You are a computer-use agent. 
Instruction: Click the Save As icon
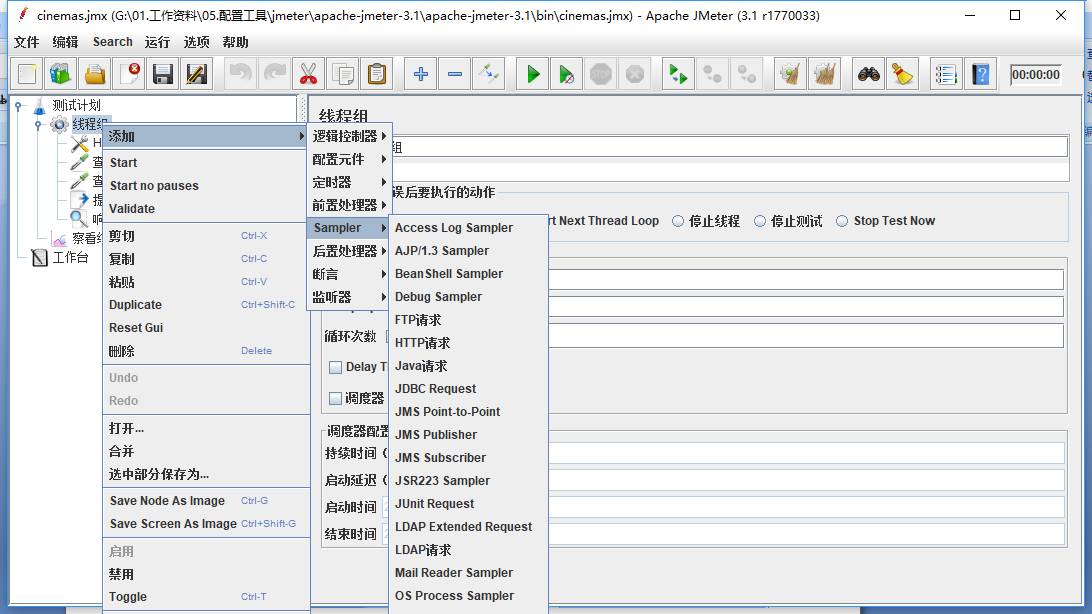pyautogui.click(x=197, y=74)
